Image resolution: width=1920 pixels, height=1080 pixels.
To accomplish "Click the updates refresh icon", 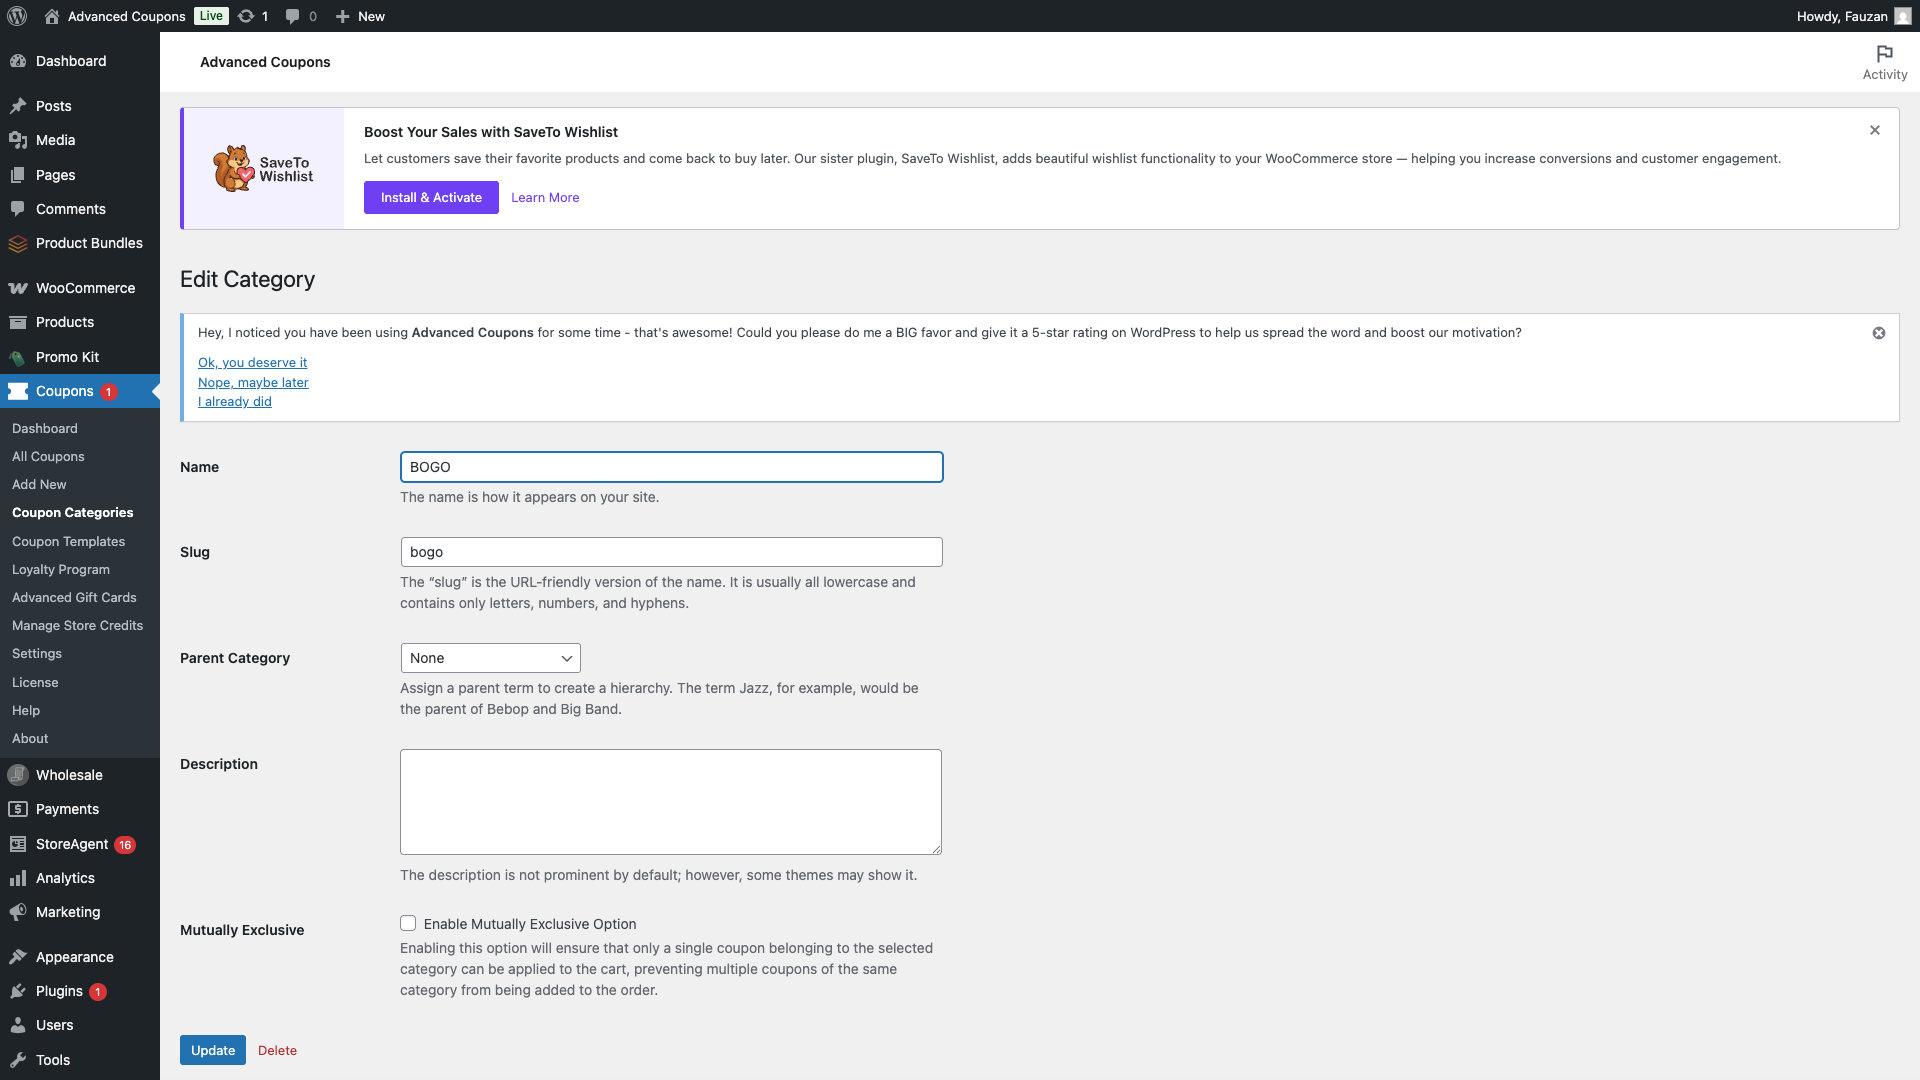I will 246,16.
